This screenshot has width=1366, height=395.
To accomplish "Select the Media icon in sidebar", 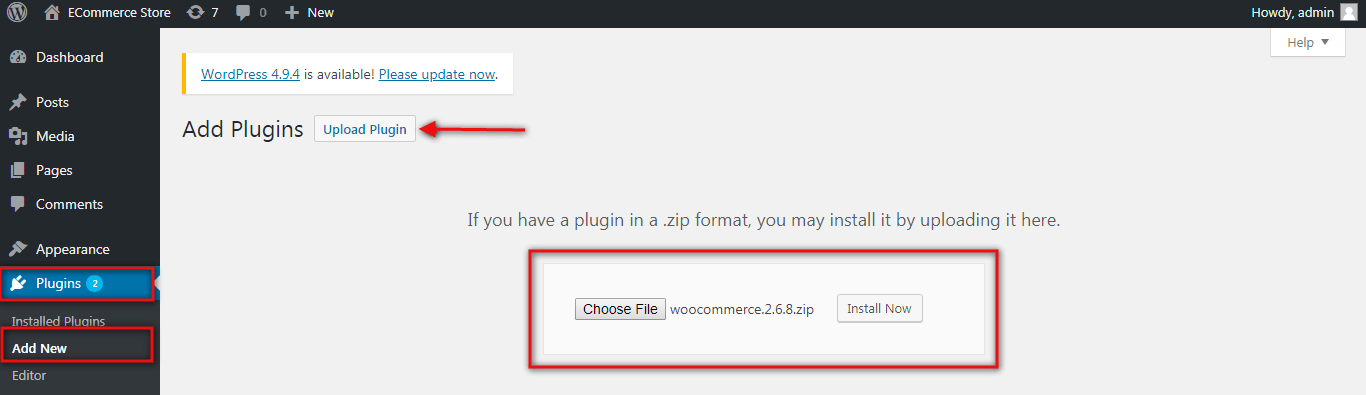I will 17,136.
